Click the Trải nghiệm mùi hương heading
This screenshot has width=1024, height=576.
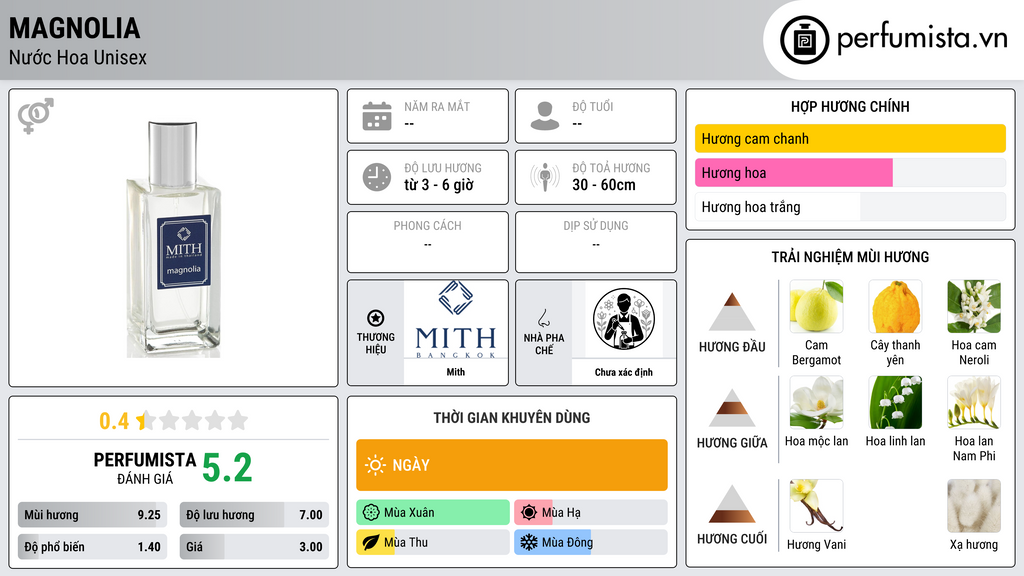(850, 257)
